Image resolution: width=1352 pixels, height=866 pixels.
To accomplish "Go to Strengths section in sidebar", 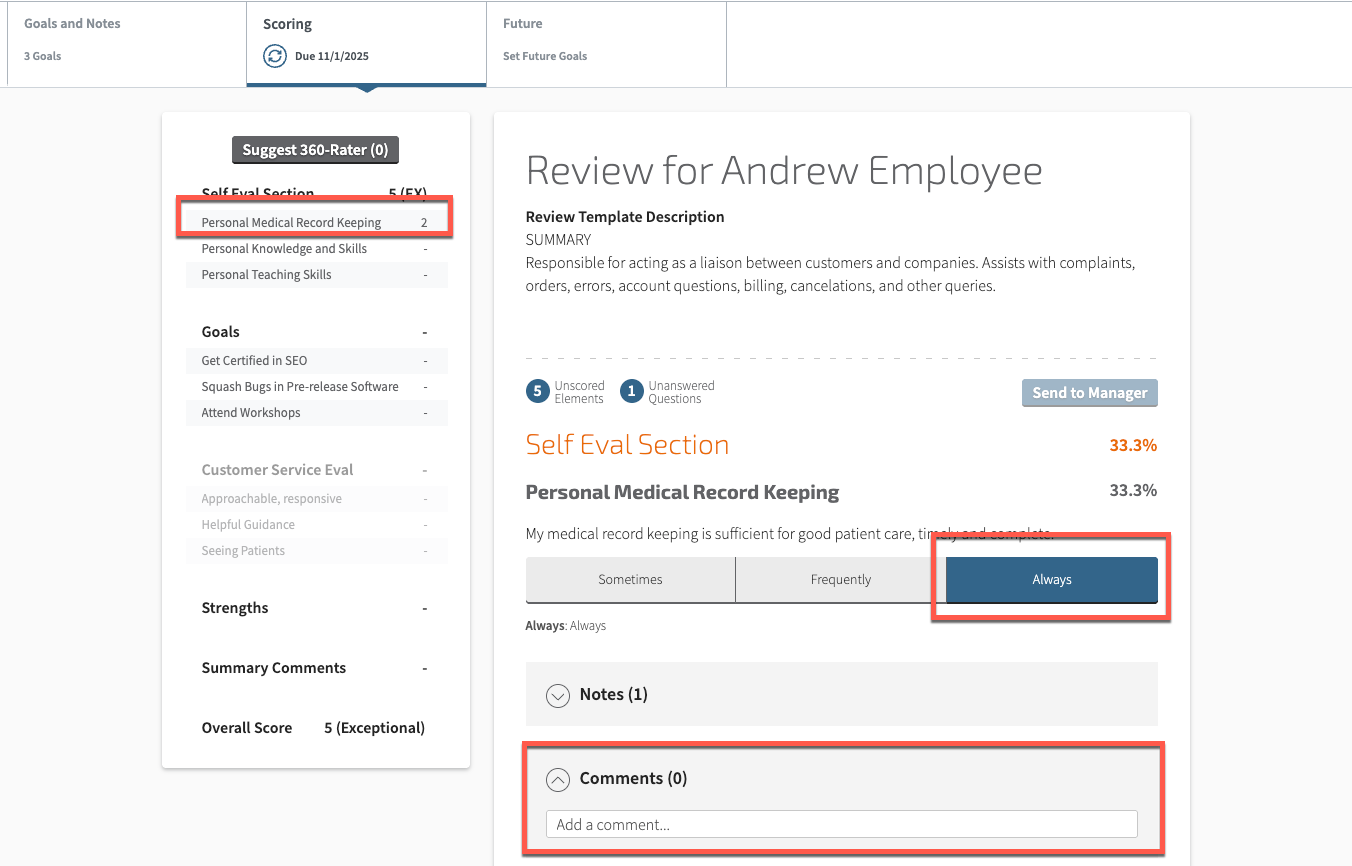I will (235, 608).
